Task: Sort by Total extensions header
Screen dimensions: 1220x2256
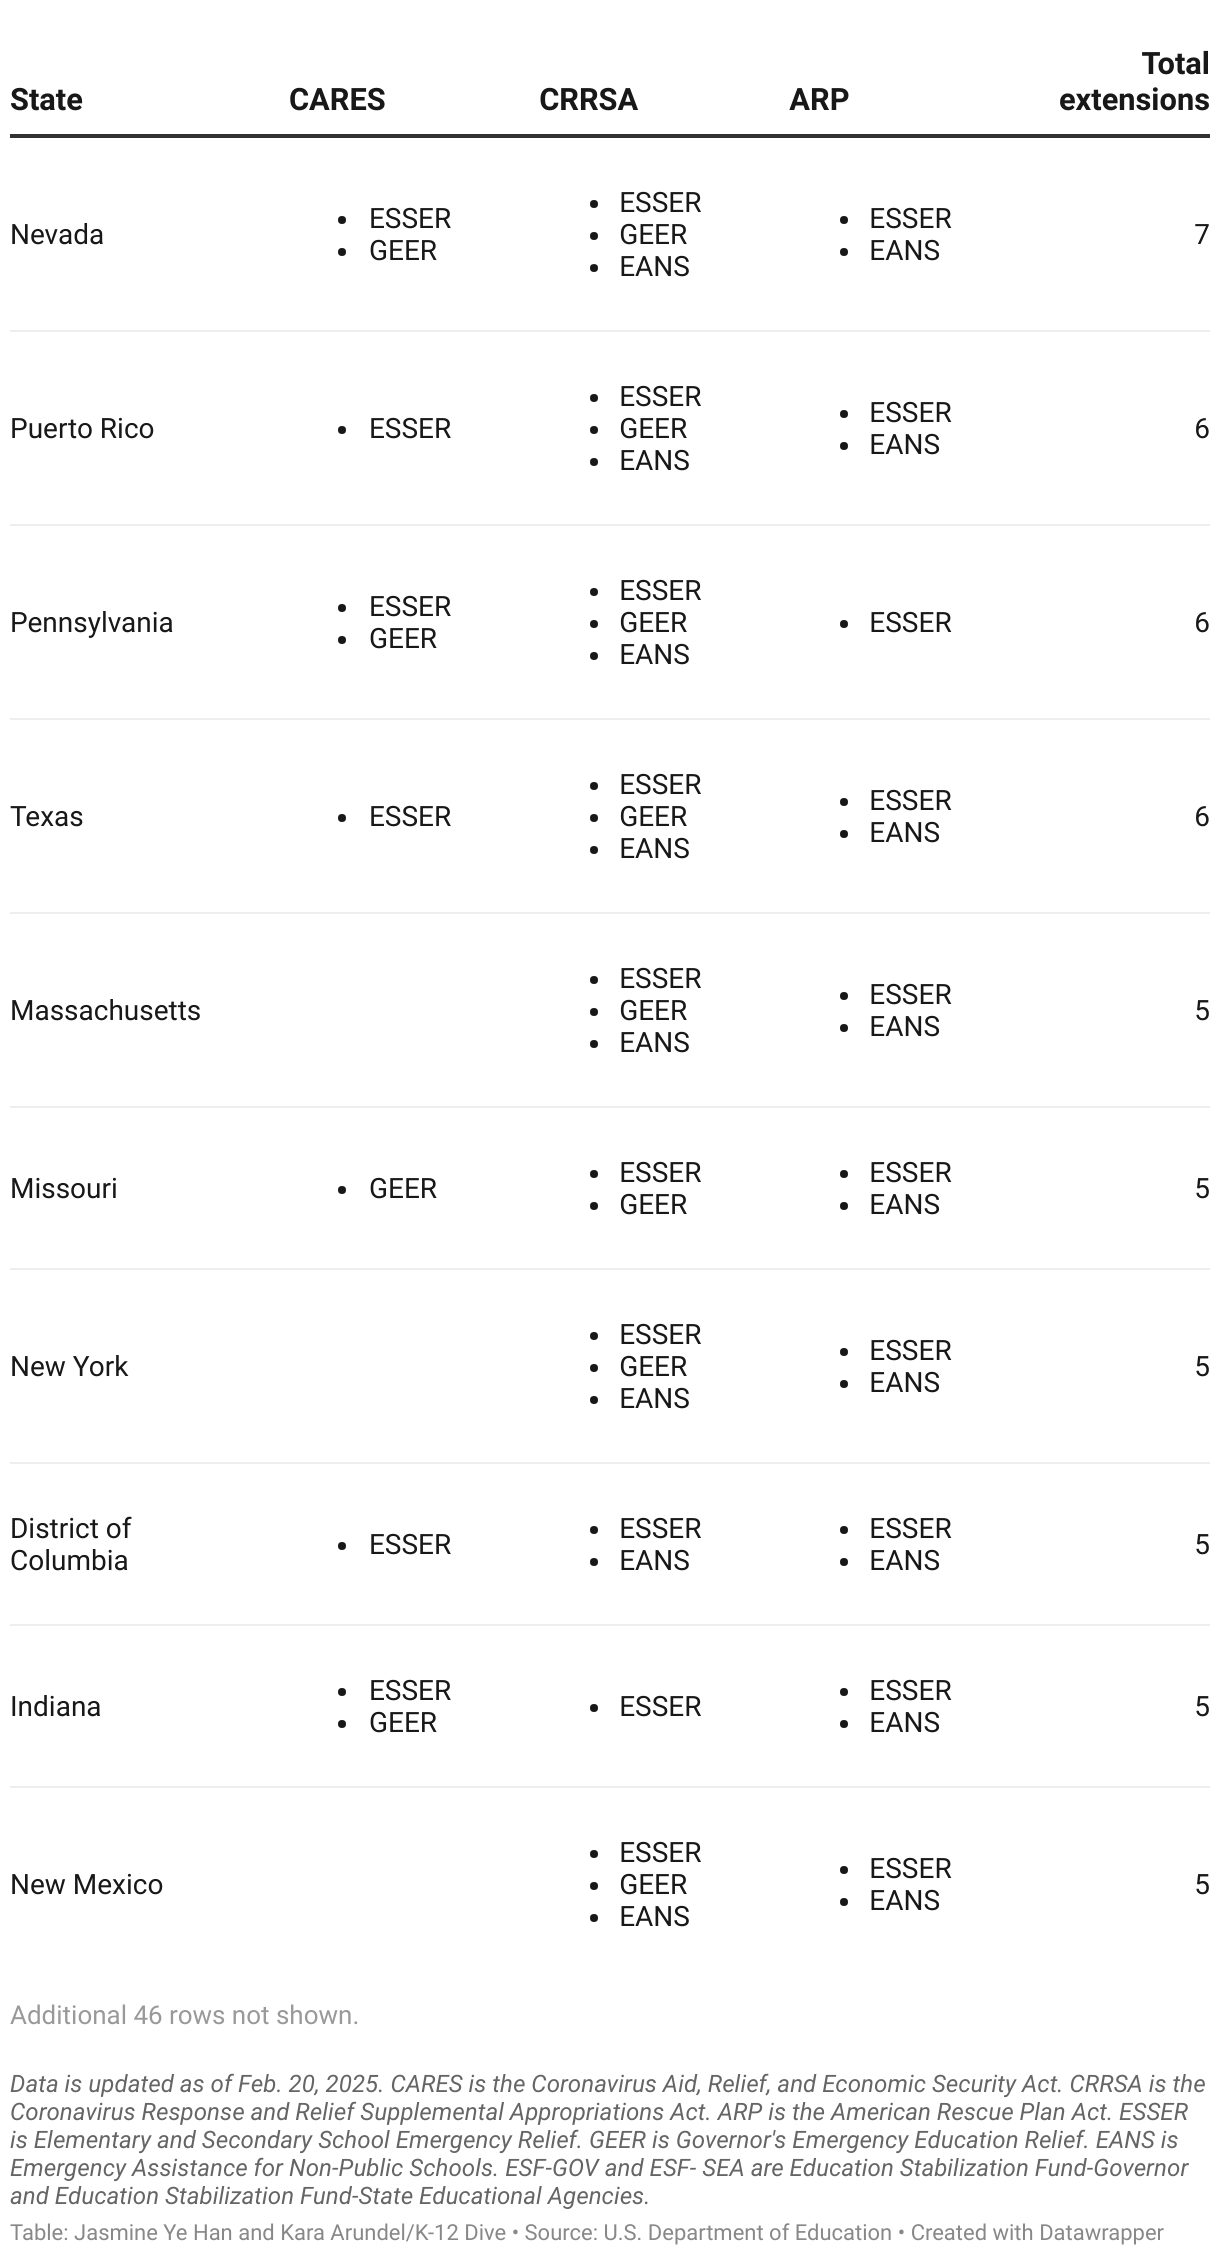Action: coord(1134,82)
